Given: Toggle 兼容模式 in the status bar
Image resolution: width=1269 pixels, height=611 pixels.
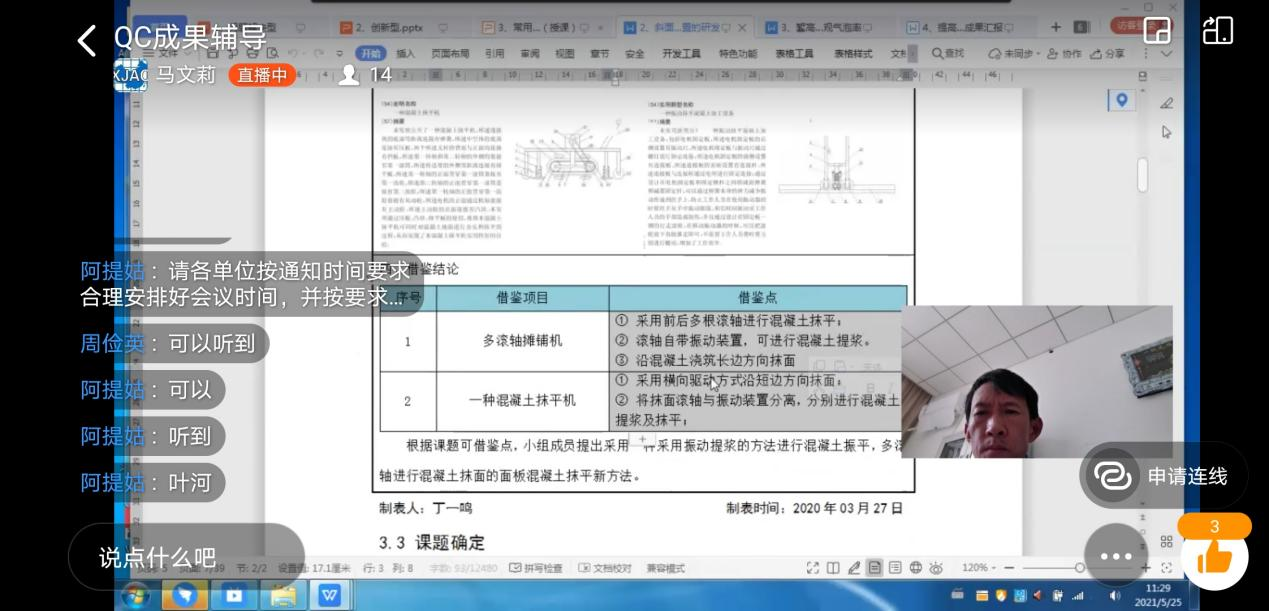Looking at the screenshot, I should [665, 568].
